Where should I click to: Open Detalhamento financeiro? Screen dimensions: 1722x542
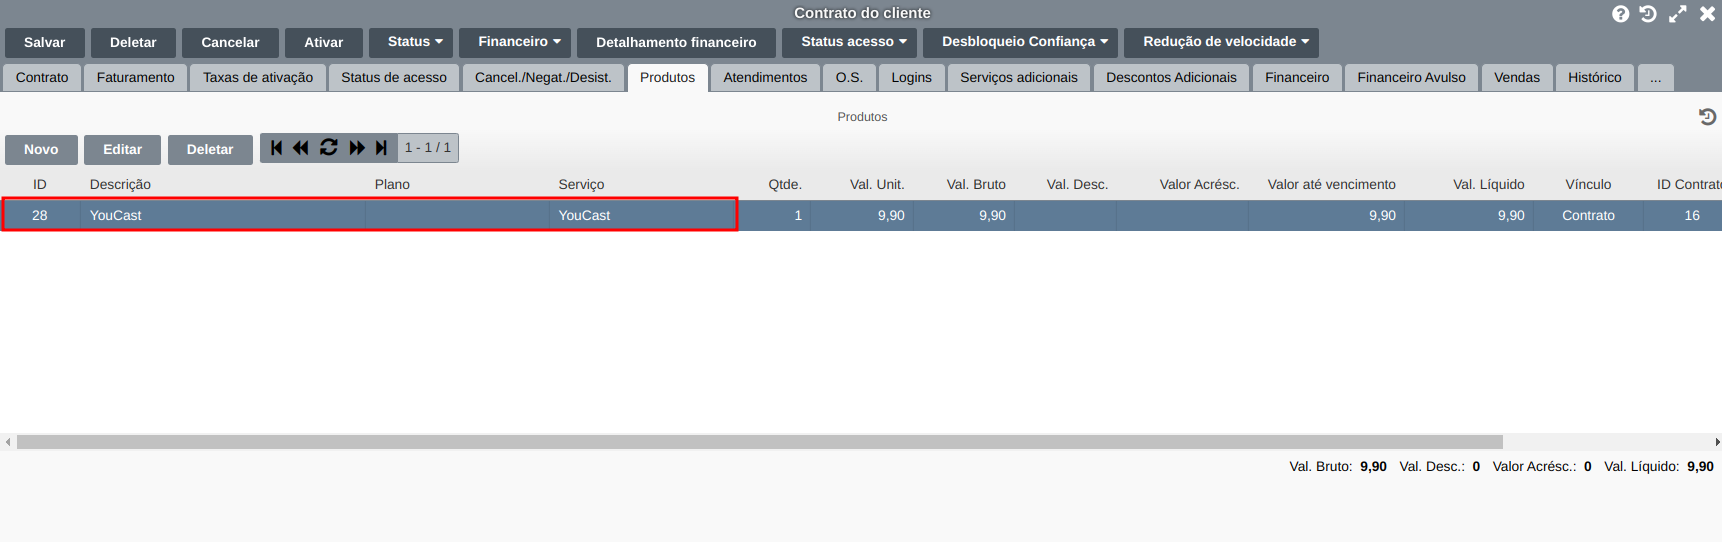pyautogui.click(x=676, y=43)
